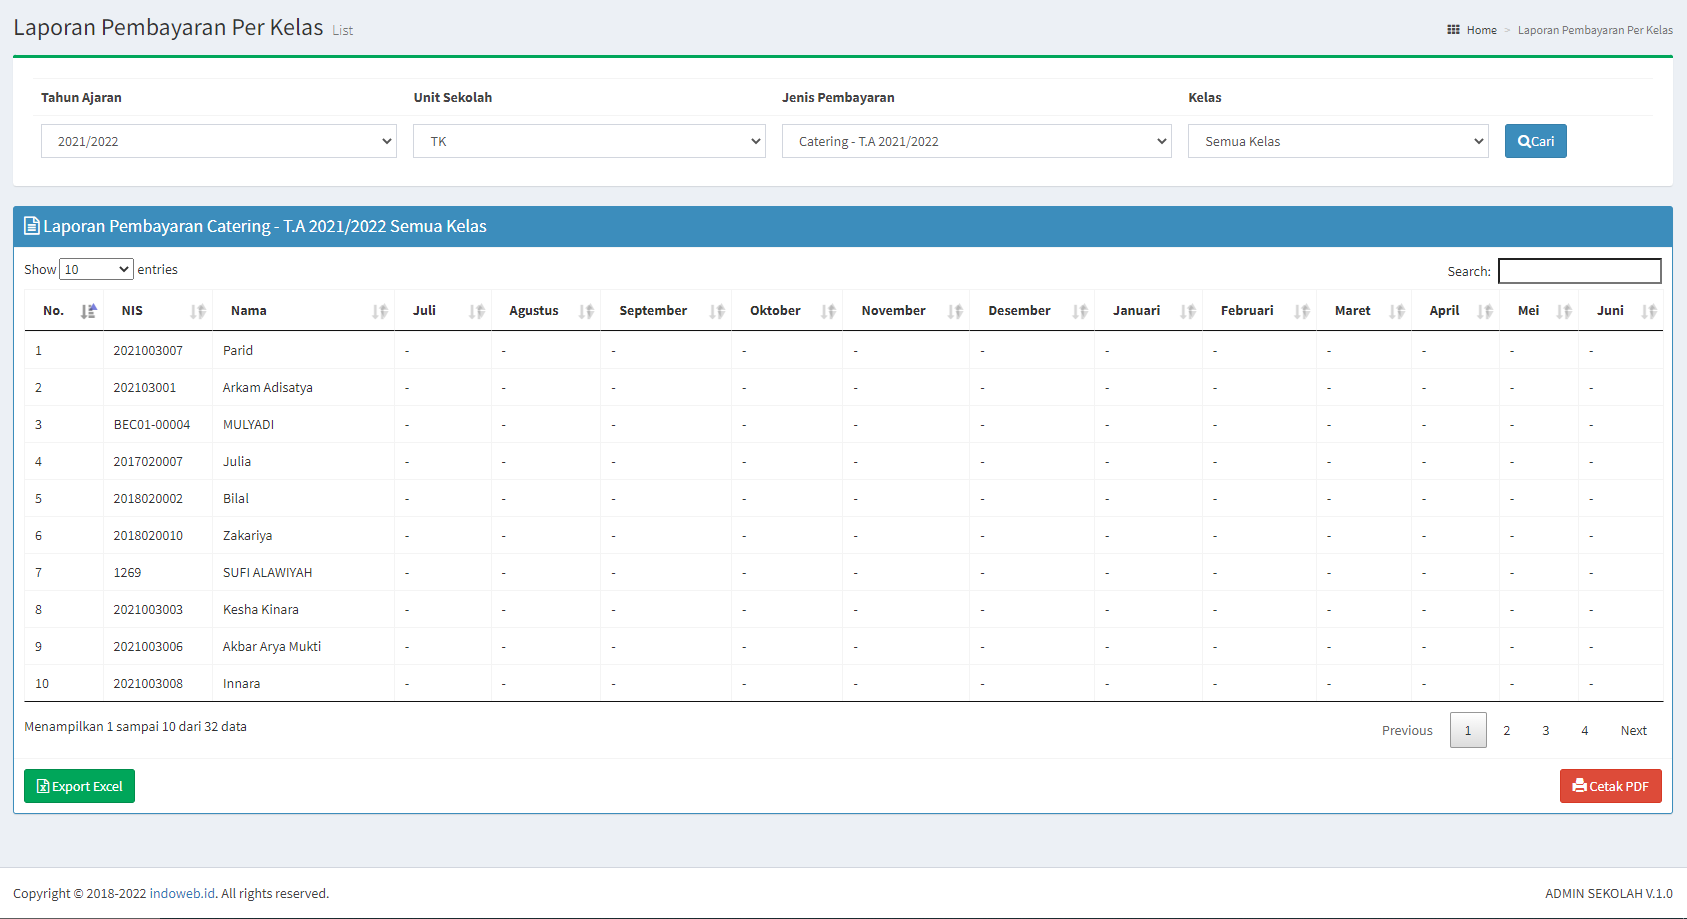Go to pagination page 2
This screenshot has height=919, width=1687.
1507,730
